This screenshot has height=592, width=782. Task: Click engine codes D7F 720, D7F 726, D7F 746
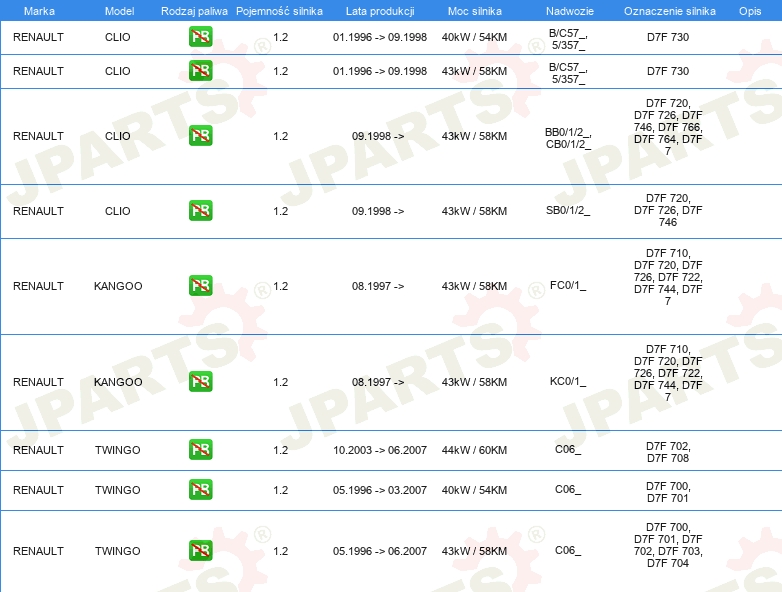[x=668, y=210]
